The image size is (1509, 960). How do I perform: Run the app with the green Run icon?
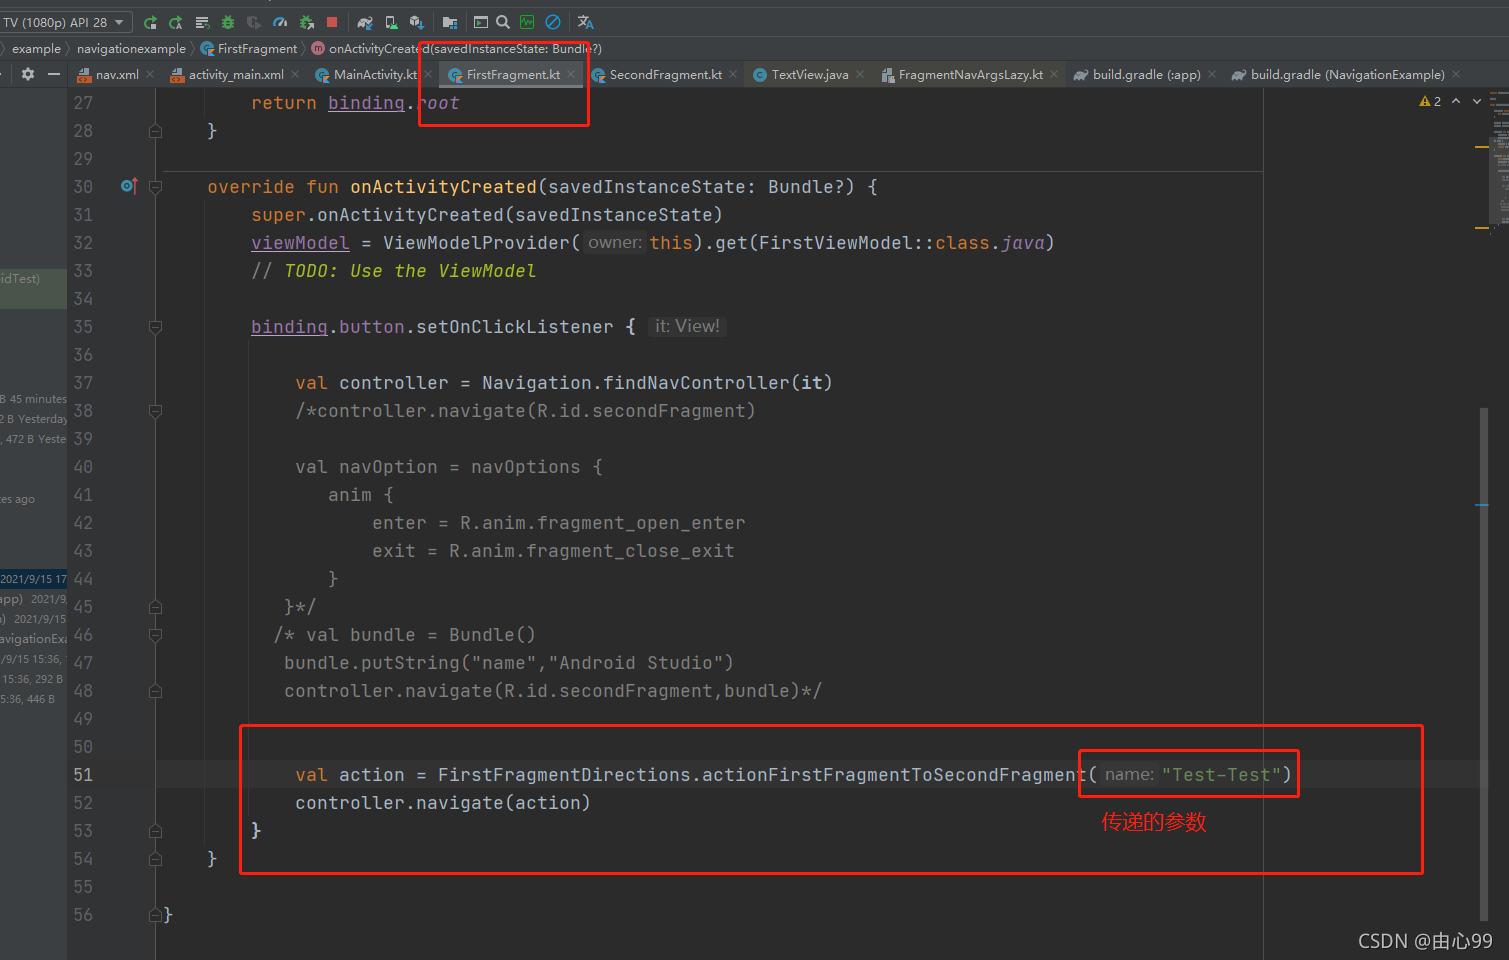(151, 21)
